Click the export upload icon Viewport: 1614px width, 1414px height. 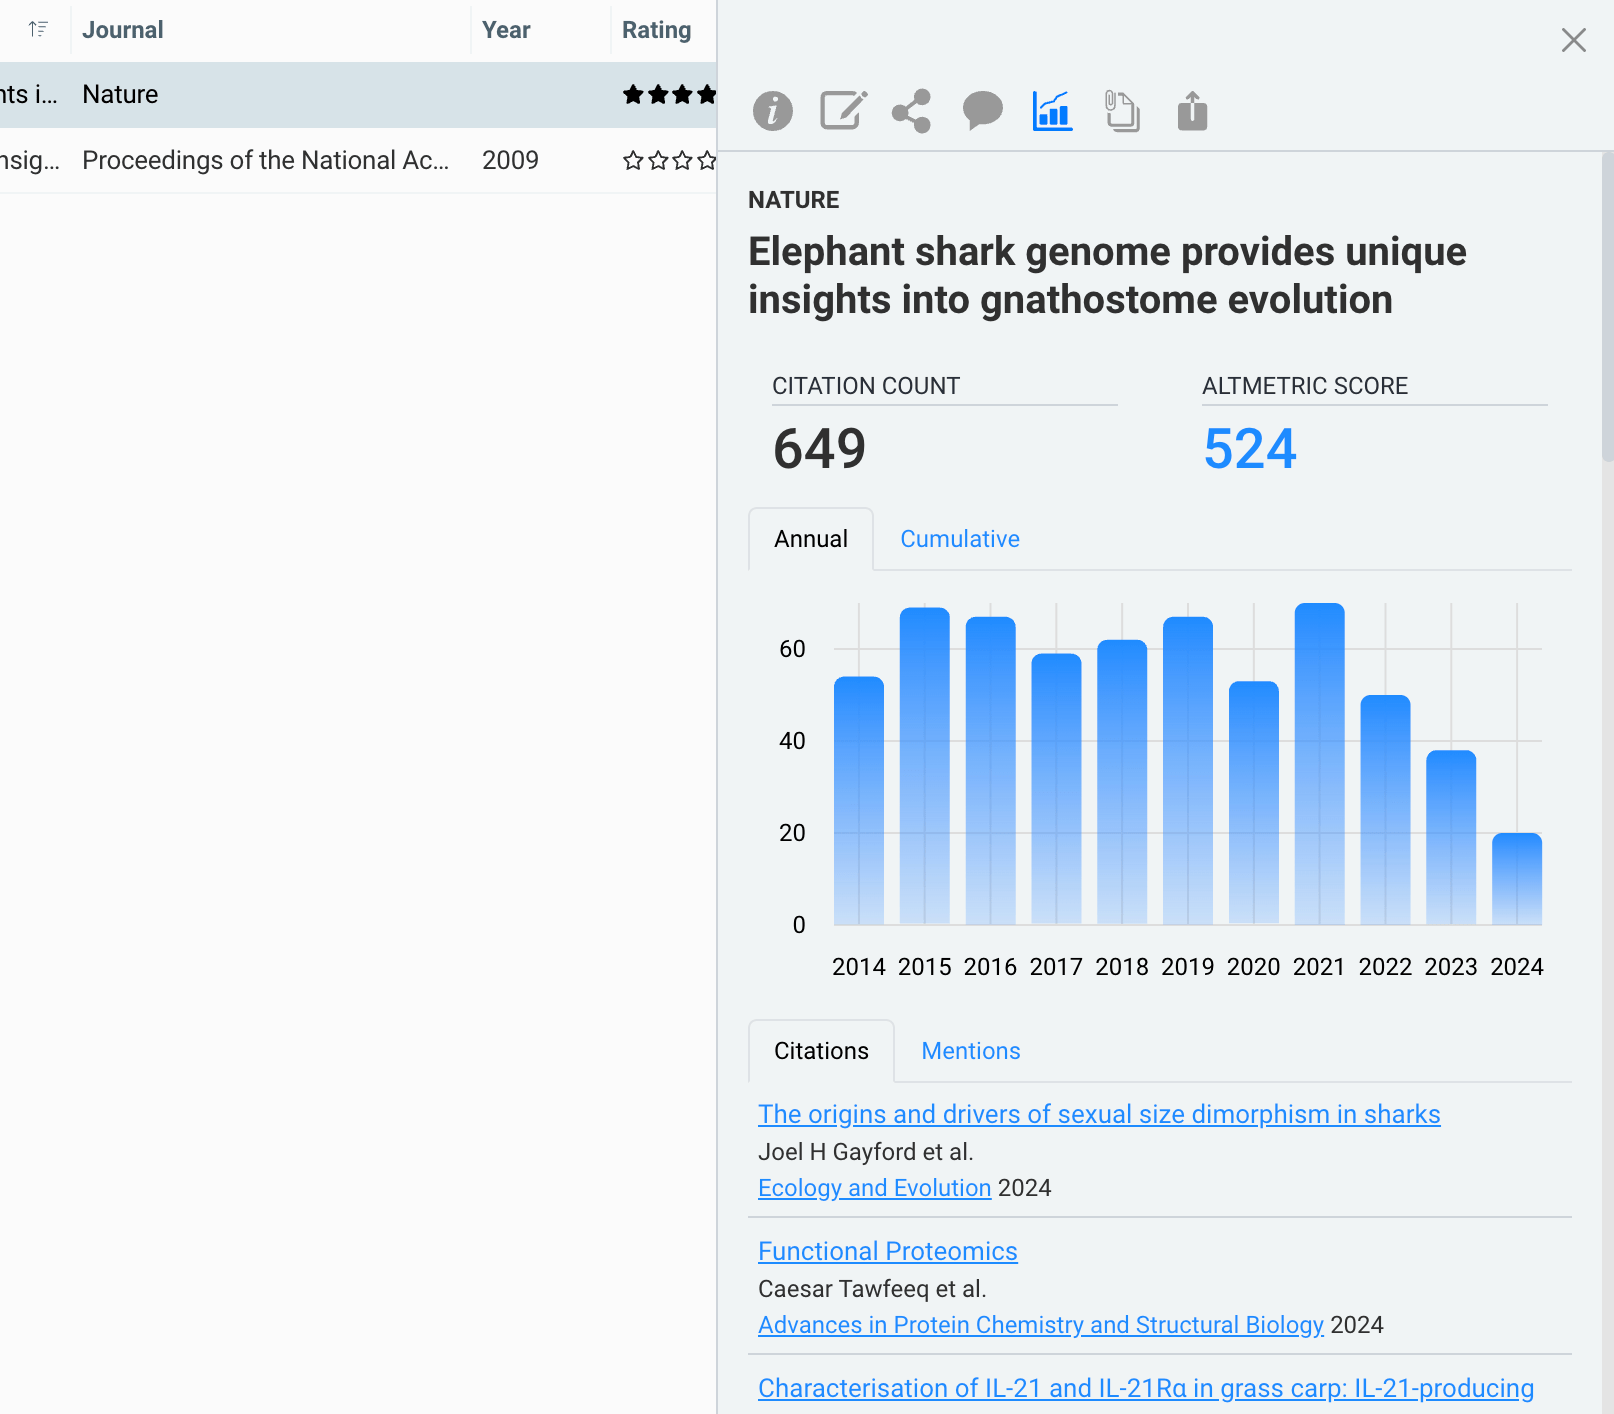point(1192,111)
